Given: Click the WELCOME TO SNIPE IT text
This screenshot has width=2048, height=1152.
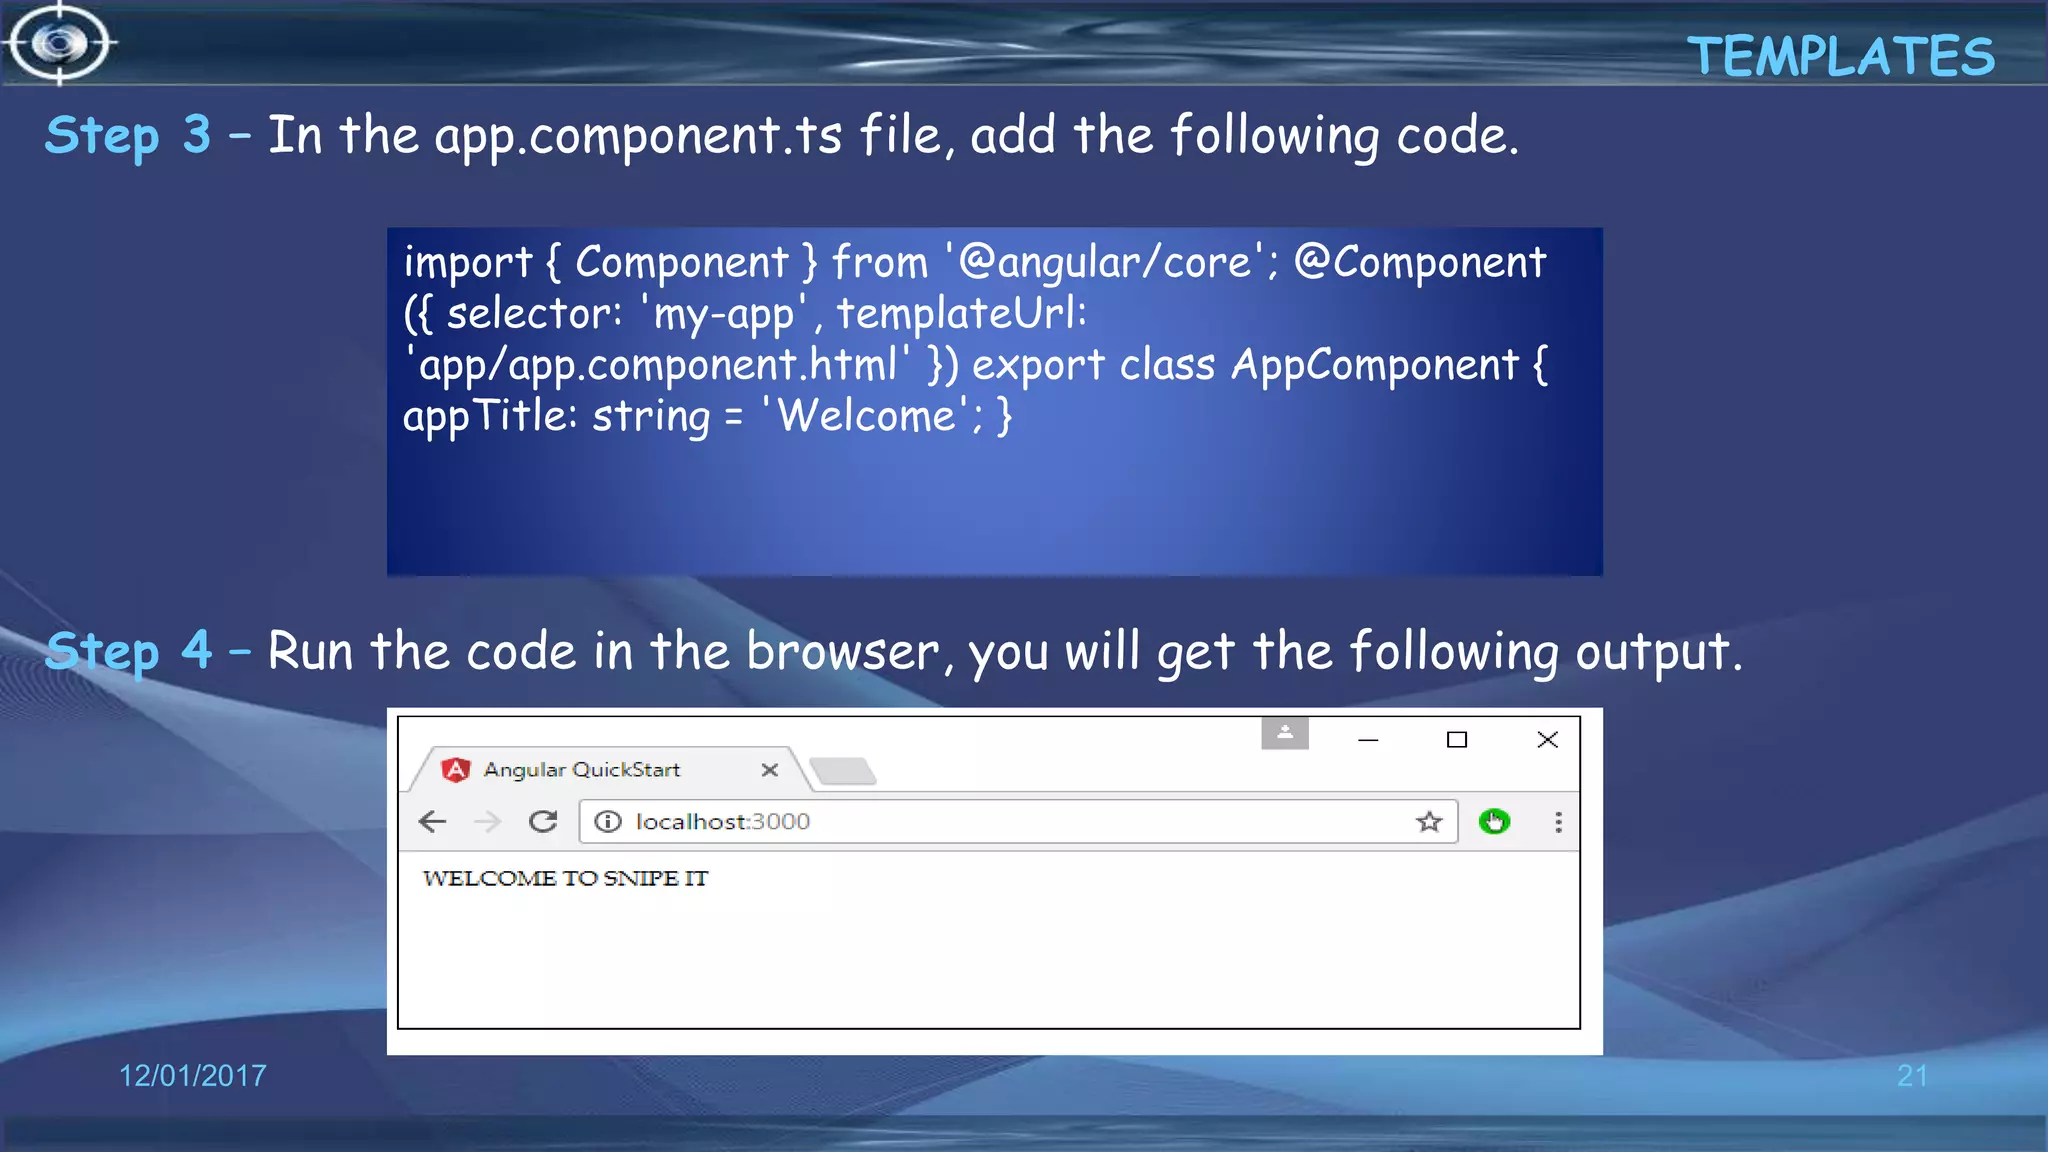Looking at the screenshot, I should click(565, 878).
